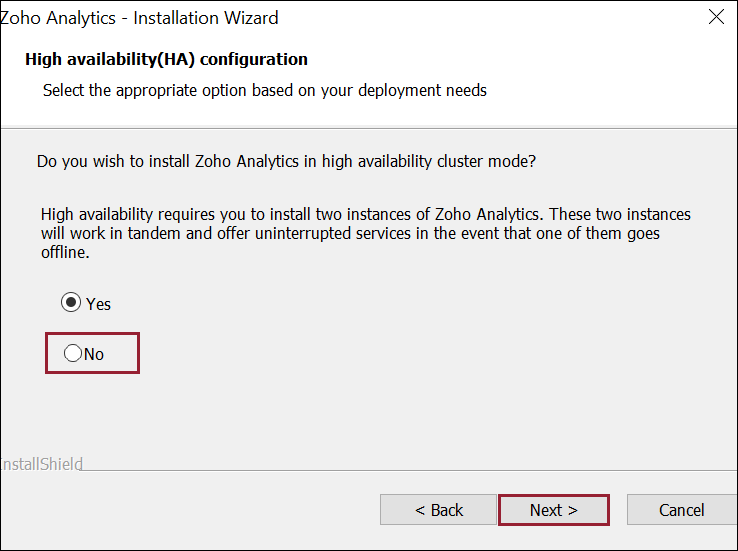This screenshot has width=738, height=551.
Task: Click the InstallShield label
Action: click(x=41, y=464)
